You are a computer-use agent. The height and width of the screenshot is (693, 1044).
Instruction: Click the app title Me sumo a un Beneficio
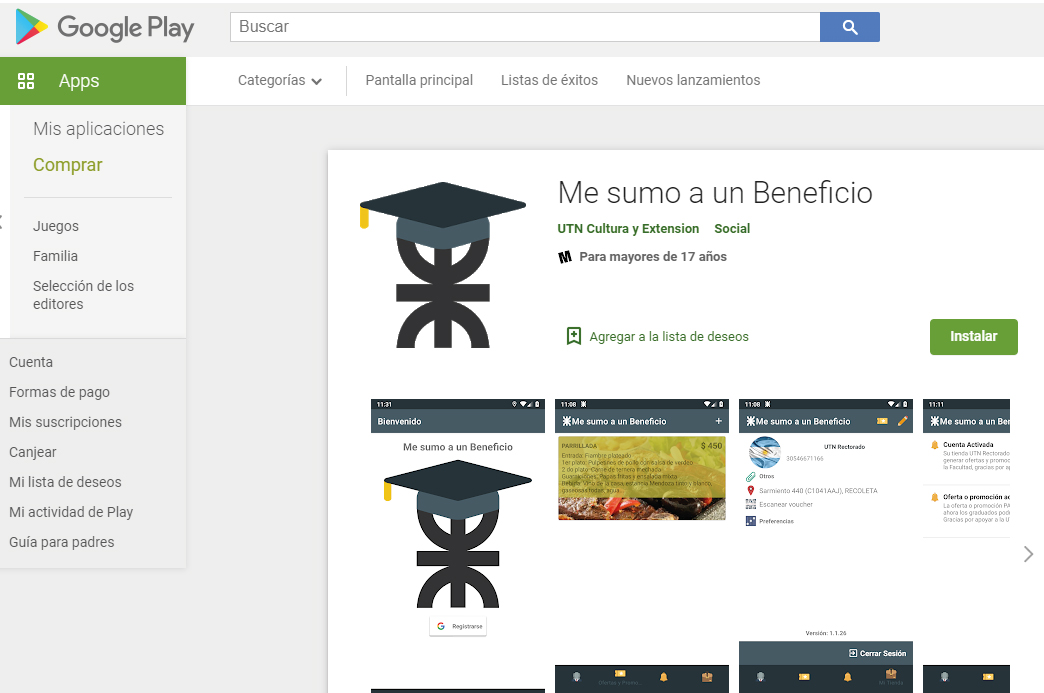715,193
